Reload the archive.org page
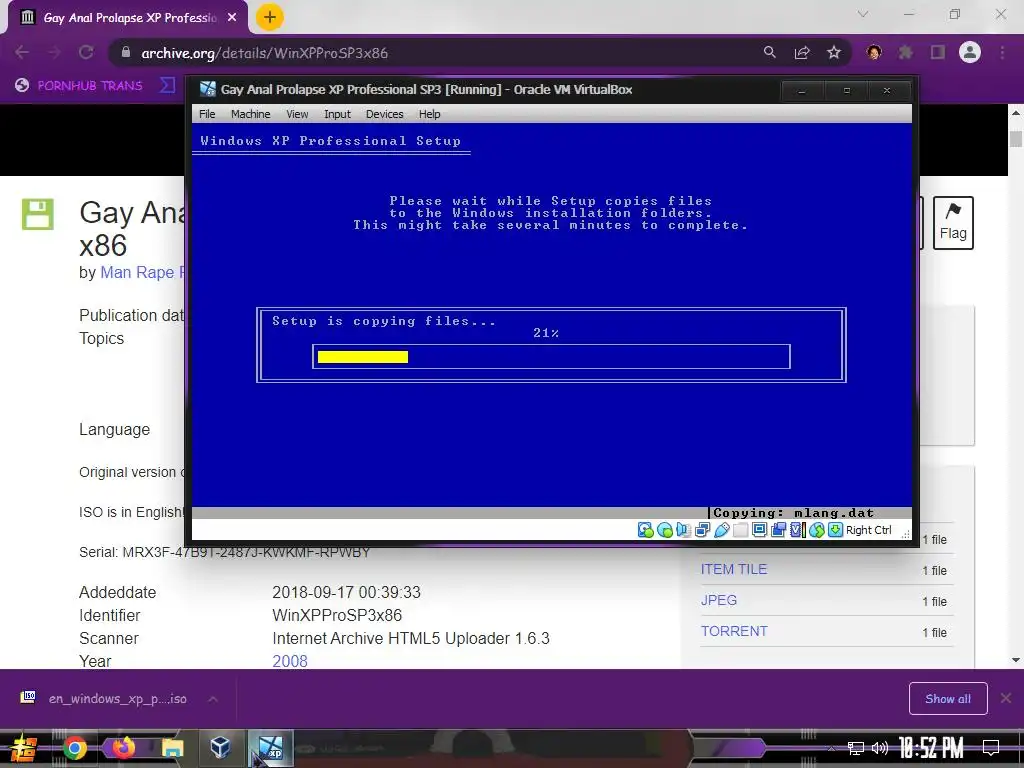 pyautogui.click(x=86, y=52)
